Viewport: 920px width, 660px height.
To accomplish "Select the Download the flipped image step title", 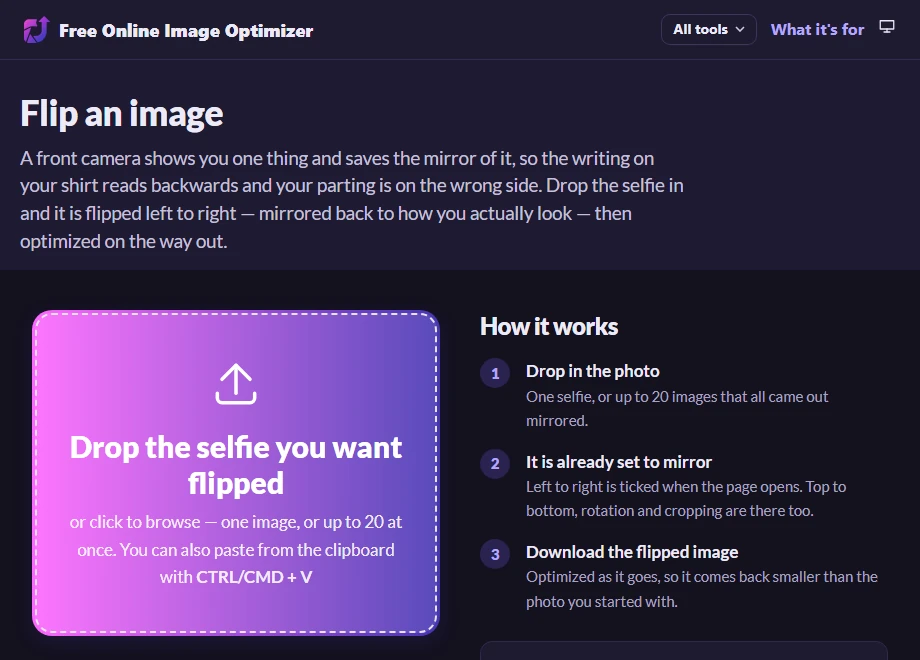I will (x=632, y=552).
